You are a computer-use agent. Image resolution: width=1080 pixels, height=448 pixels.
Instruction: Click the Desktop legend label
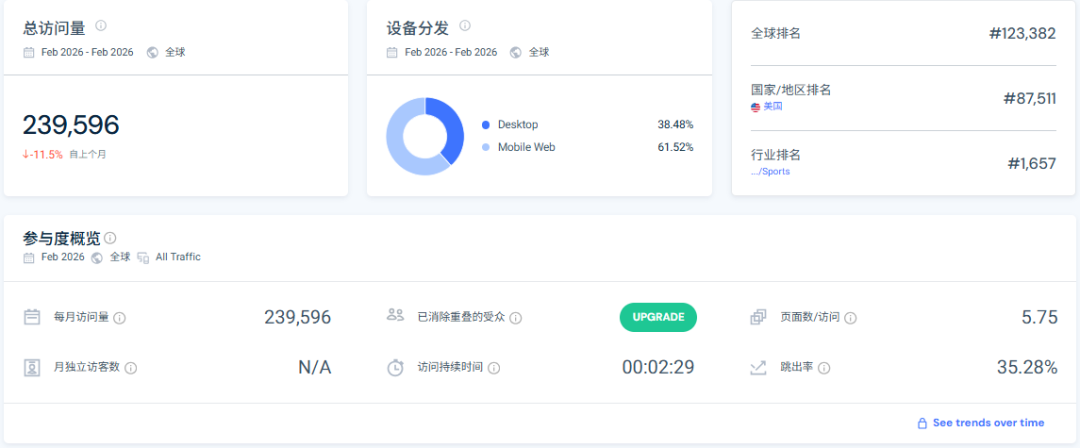coord(518,125)
